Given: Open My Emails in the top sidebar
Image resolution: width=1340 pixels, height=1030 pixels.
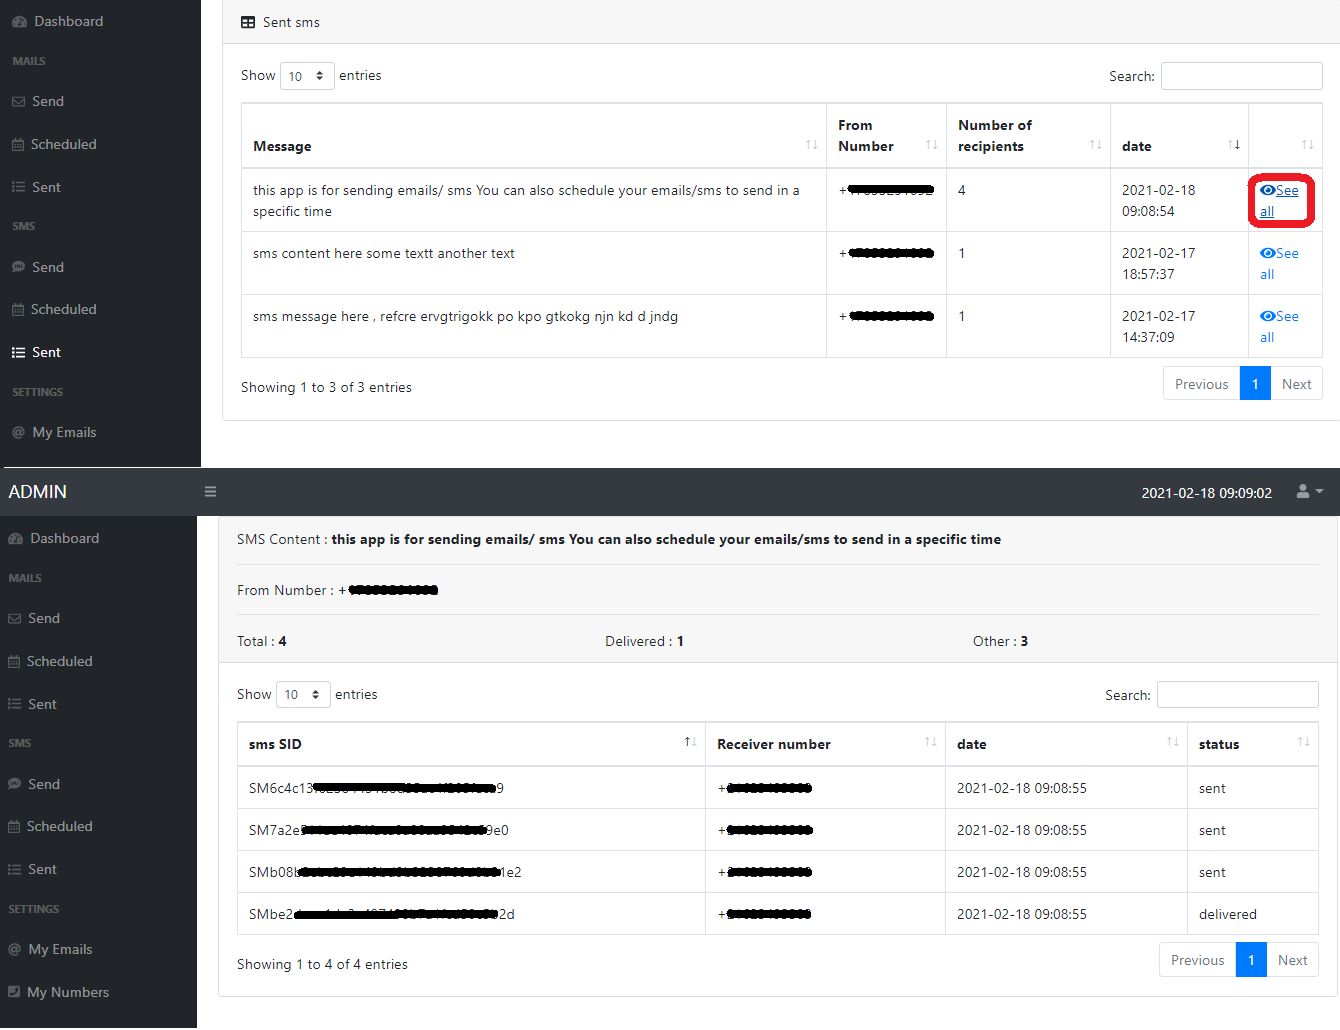Looking at the screenshot, I should (64, 432).
